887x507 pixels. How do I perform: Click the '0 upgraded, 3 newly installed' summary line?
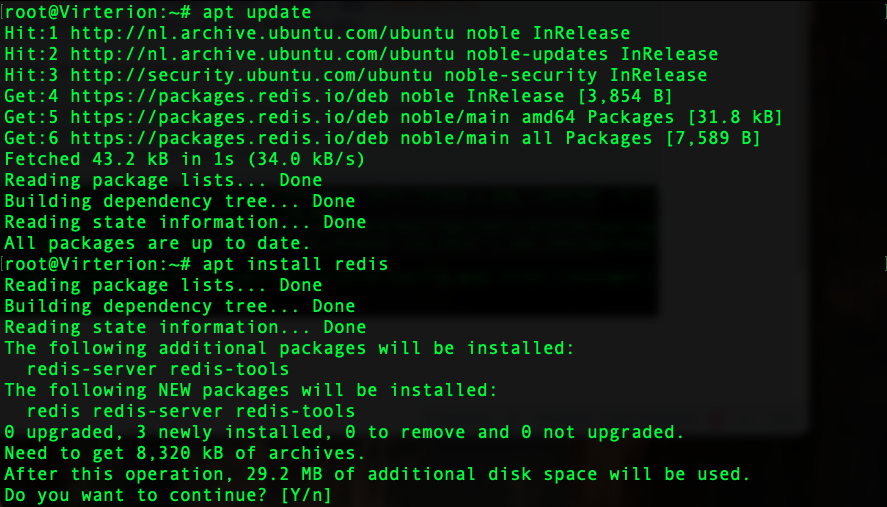coord(344,432)
